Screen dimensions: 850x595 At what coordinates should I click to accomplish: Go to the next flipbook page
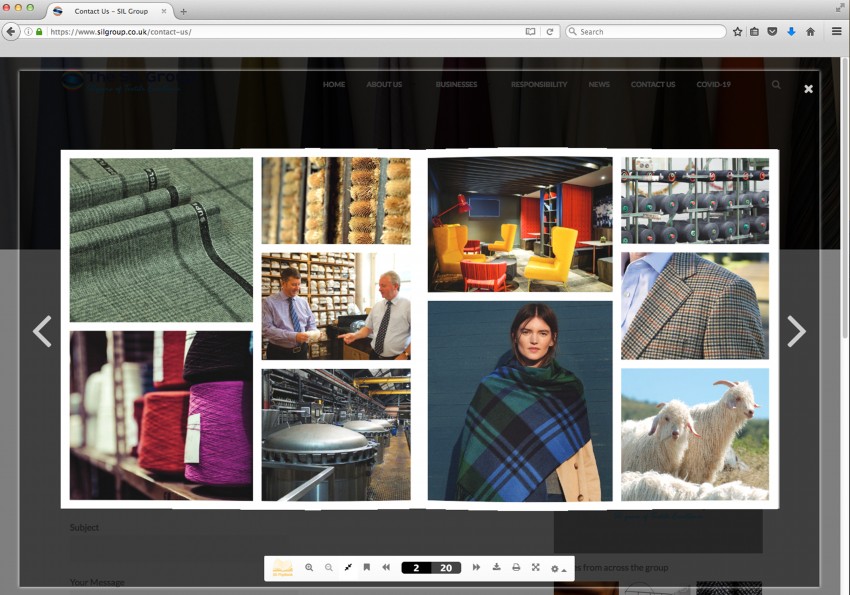pyautogui.click(x=796, y=331)
